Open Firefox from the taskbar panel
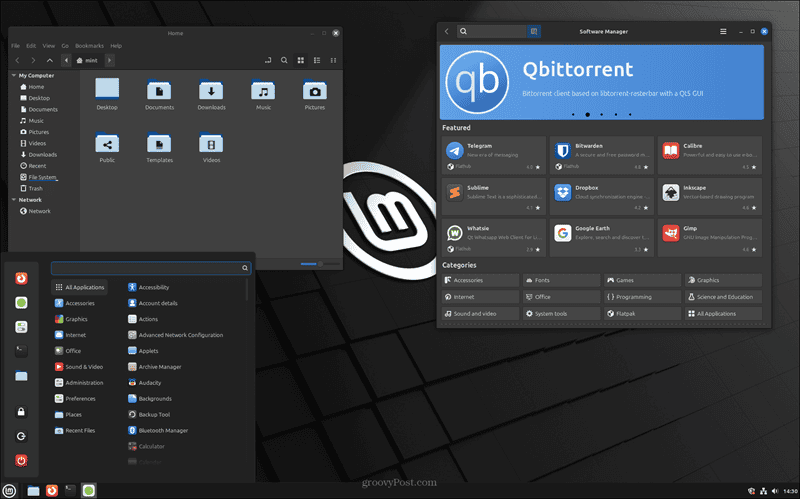This screenshot has width=800, height=499. (x=52, y=491)
